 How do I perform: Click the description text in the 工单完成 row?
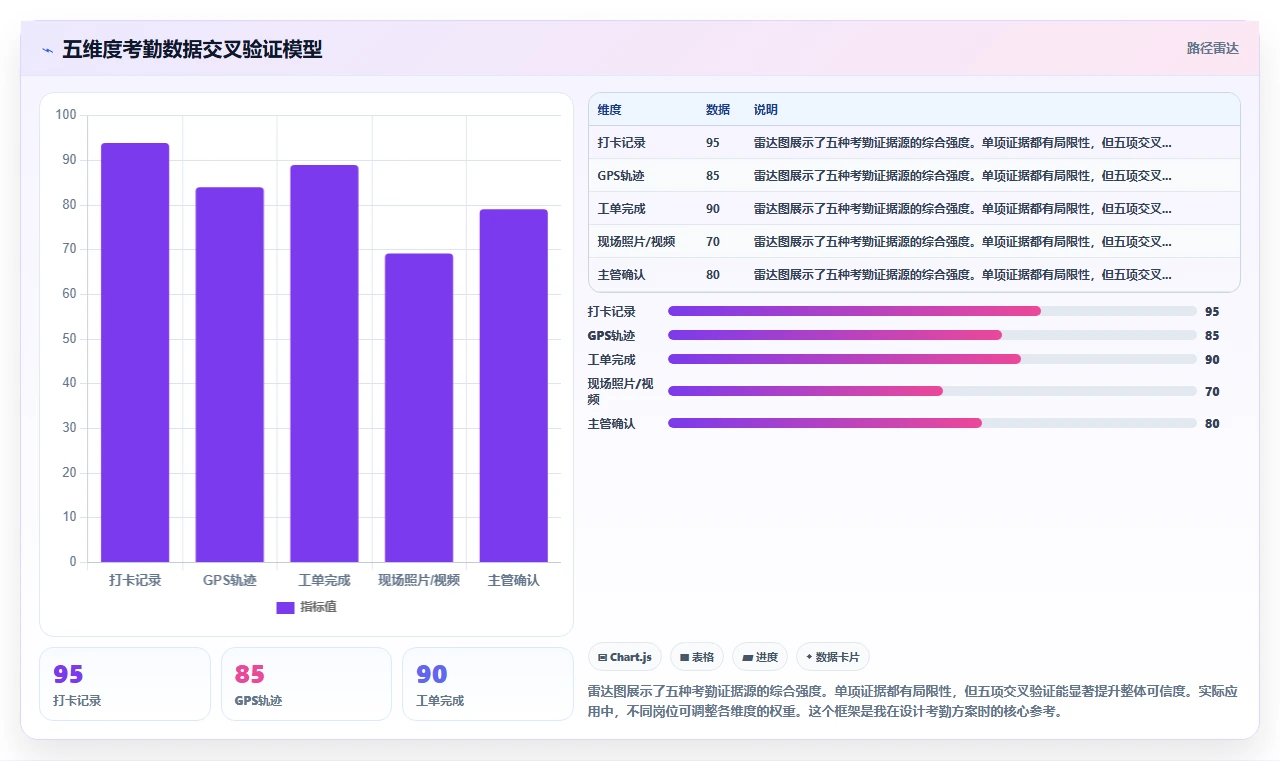point(962,209)
